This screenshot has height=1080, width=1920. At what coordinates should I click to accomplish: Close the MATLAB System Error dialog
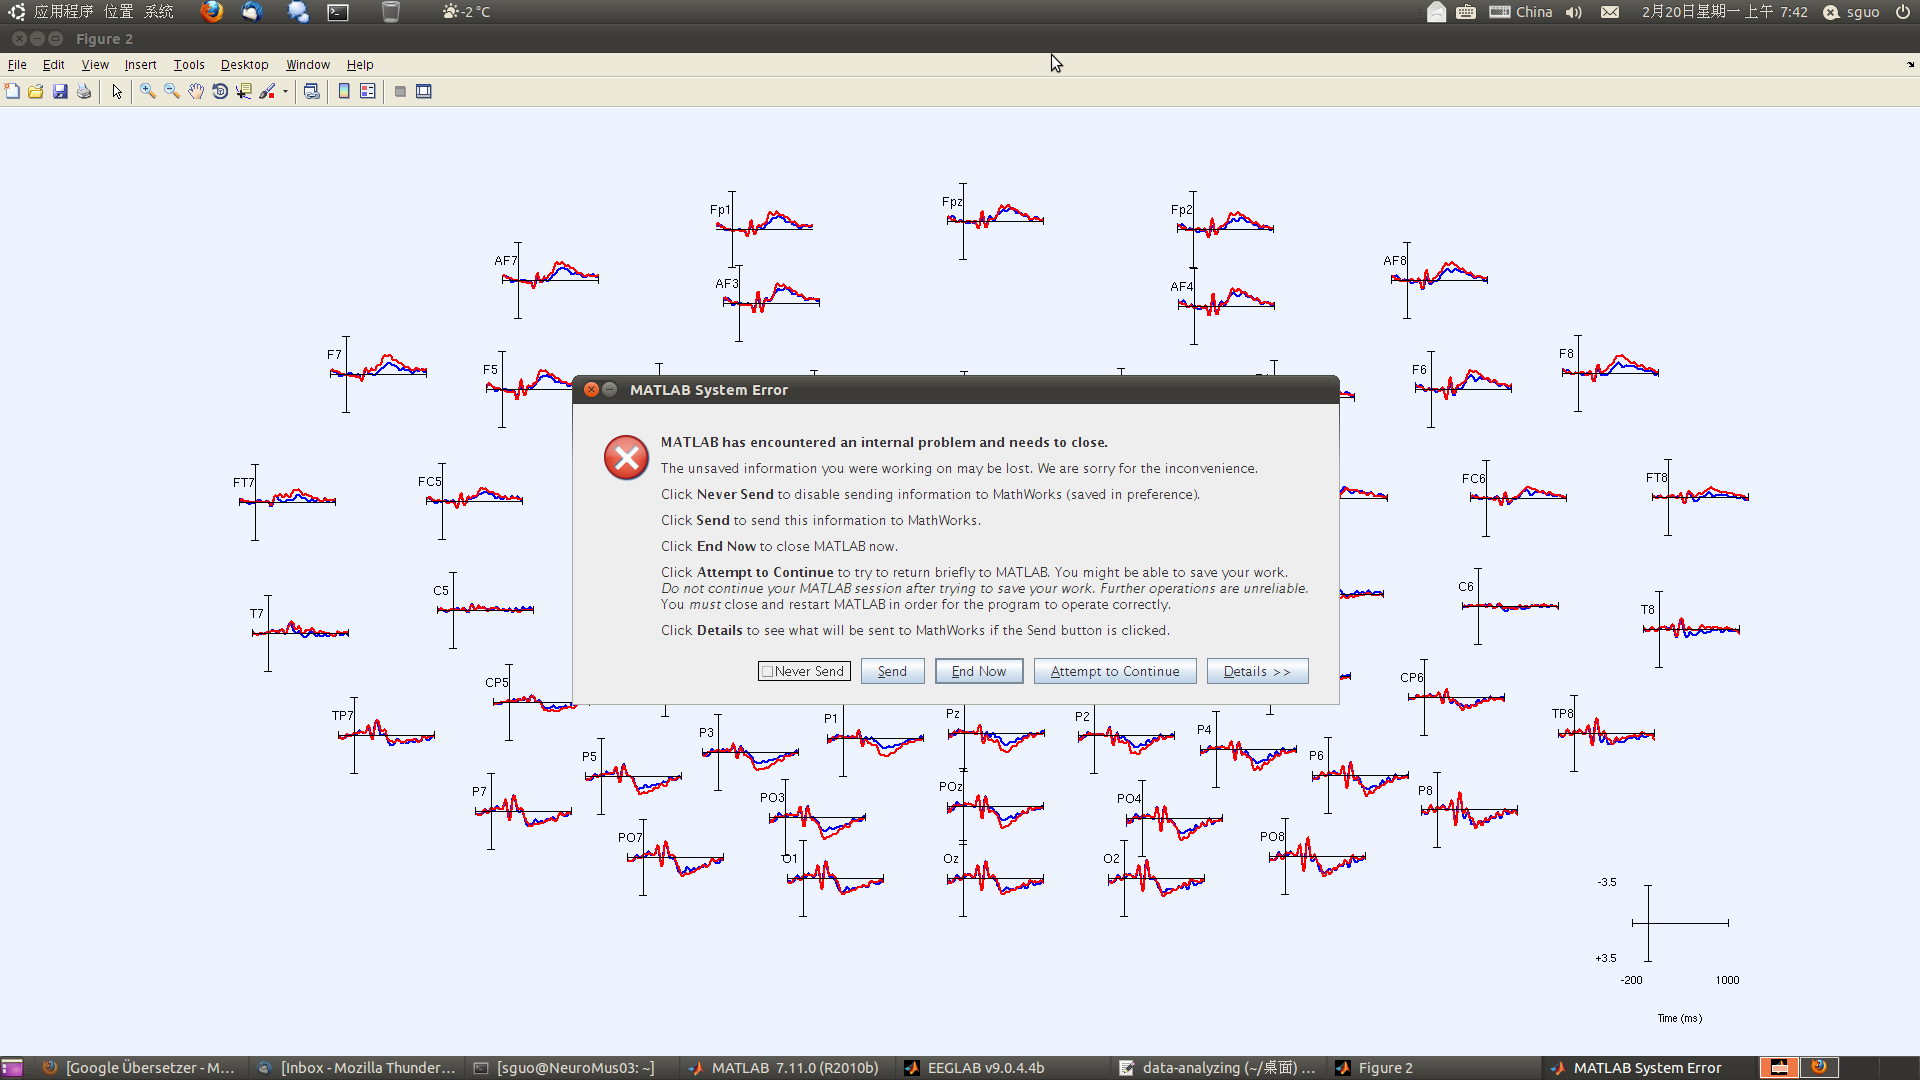[591, 389]
